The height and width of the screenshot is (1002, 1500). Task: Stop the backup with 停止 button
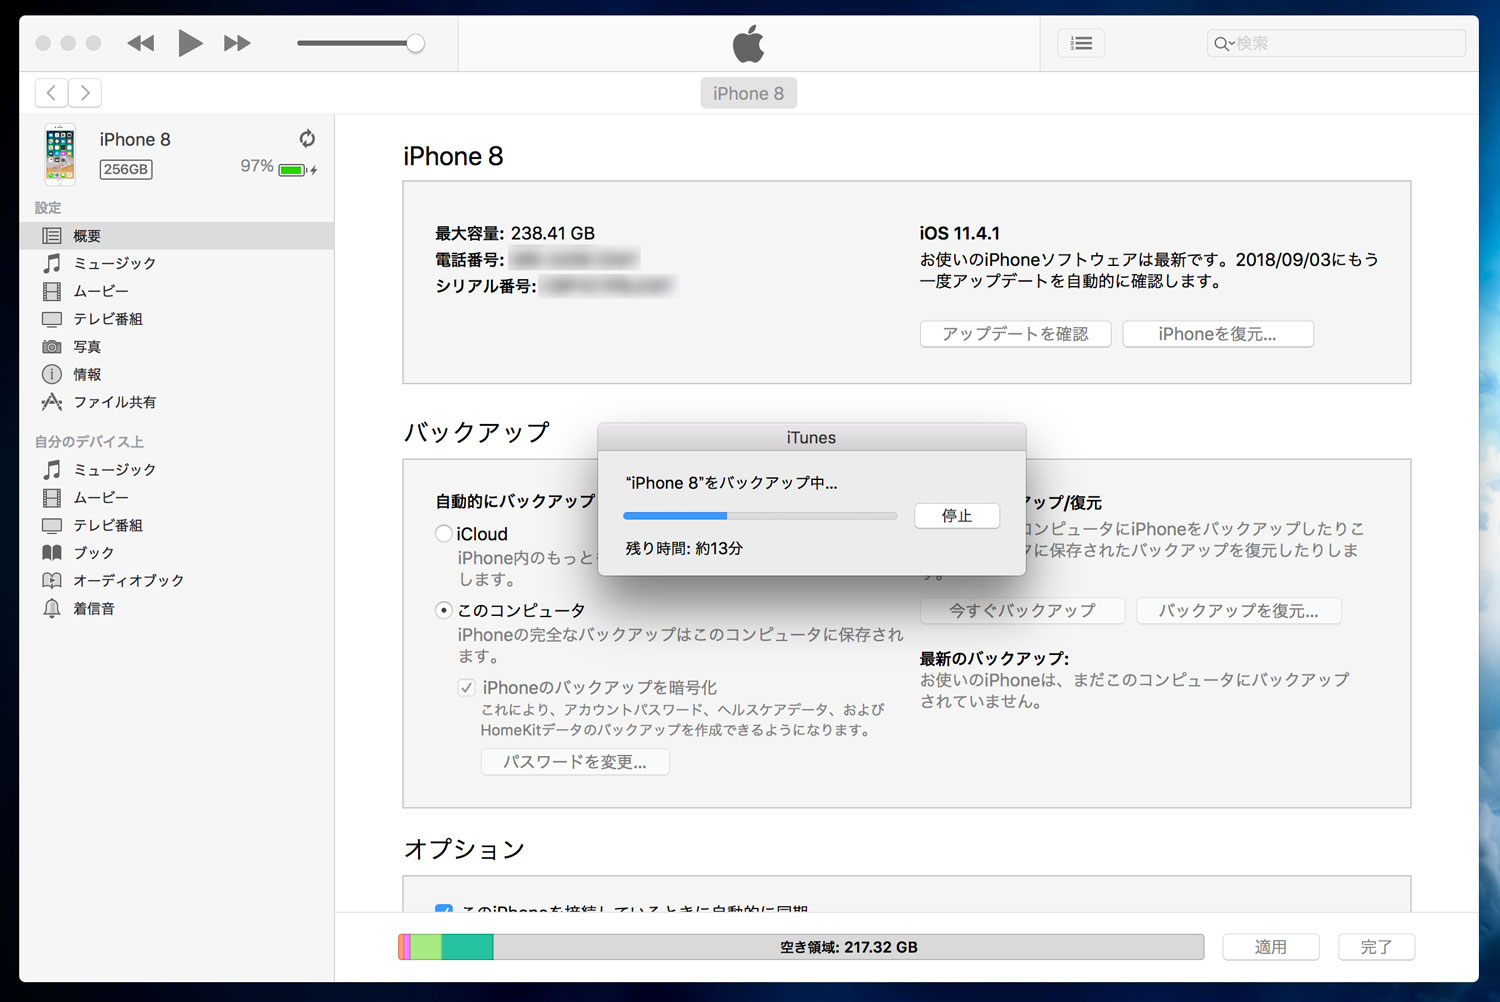957,516
